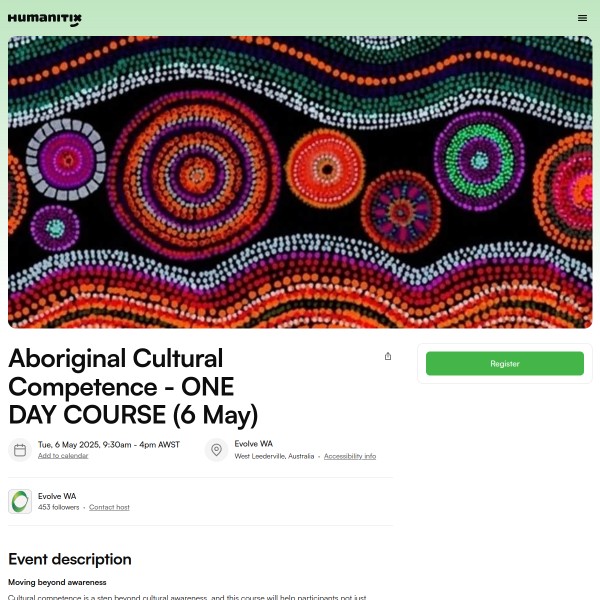Select the Evolve WA host name
Image resolution: width=600 pixels, height=600 pixels.
pyautogui.click(x=57, y=496)
